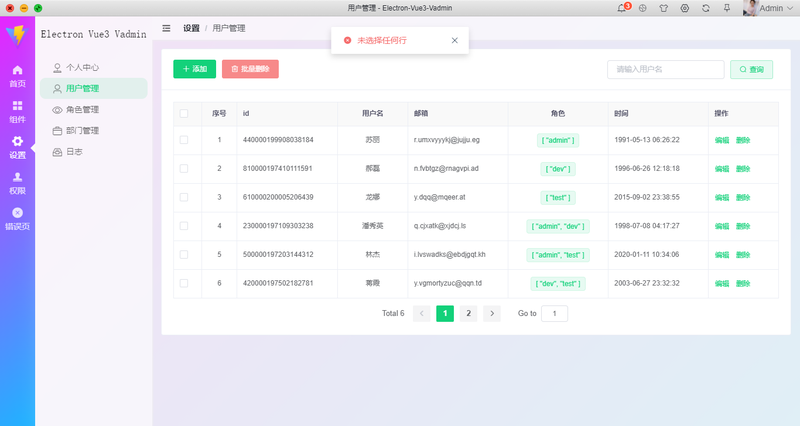The height and width of the screenshot is (426, 800).
Task: Click time cell 1996-06-26 12:18:18
Action: pos(647,168)
